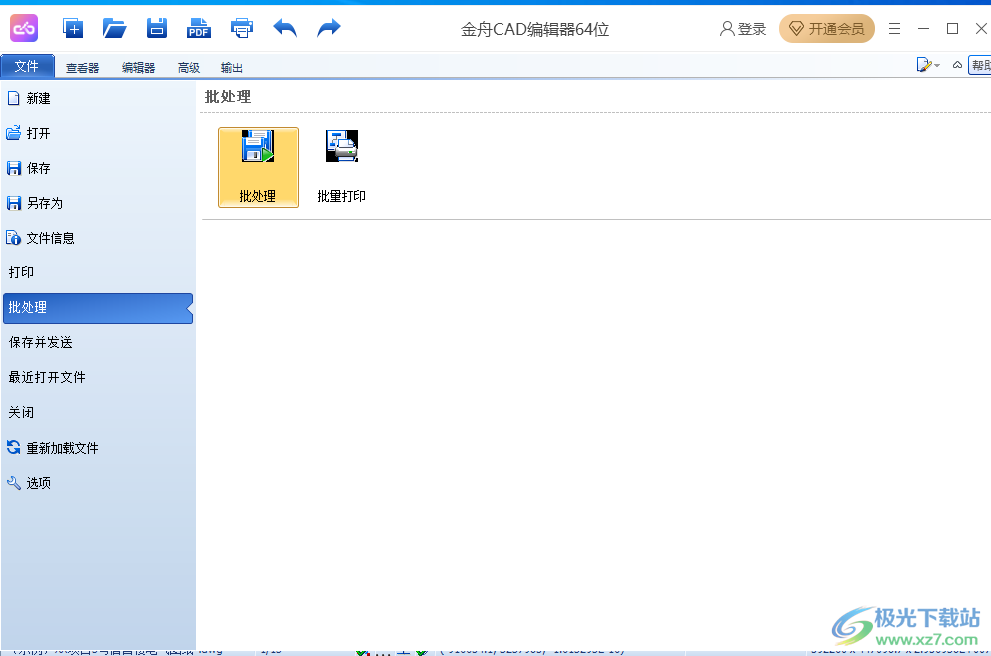The image size is (991, 656).
Task: Save with the top toolbar floppy icon
Action: point(157,28)
